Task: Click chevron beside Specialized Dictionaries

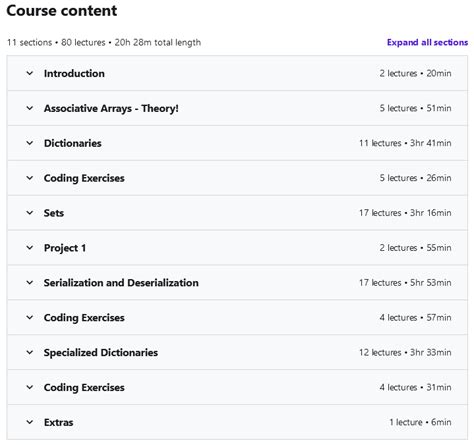Action: pos(30,352)
